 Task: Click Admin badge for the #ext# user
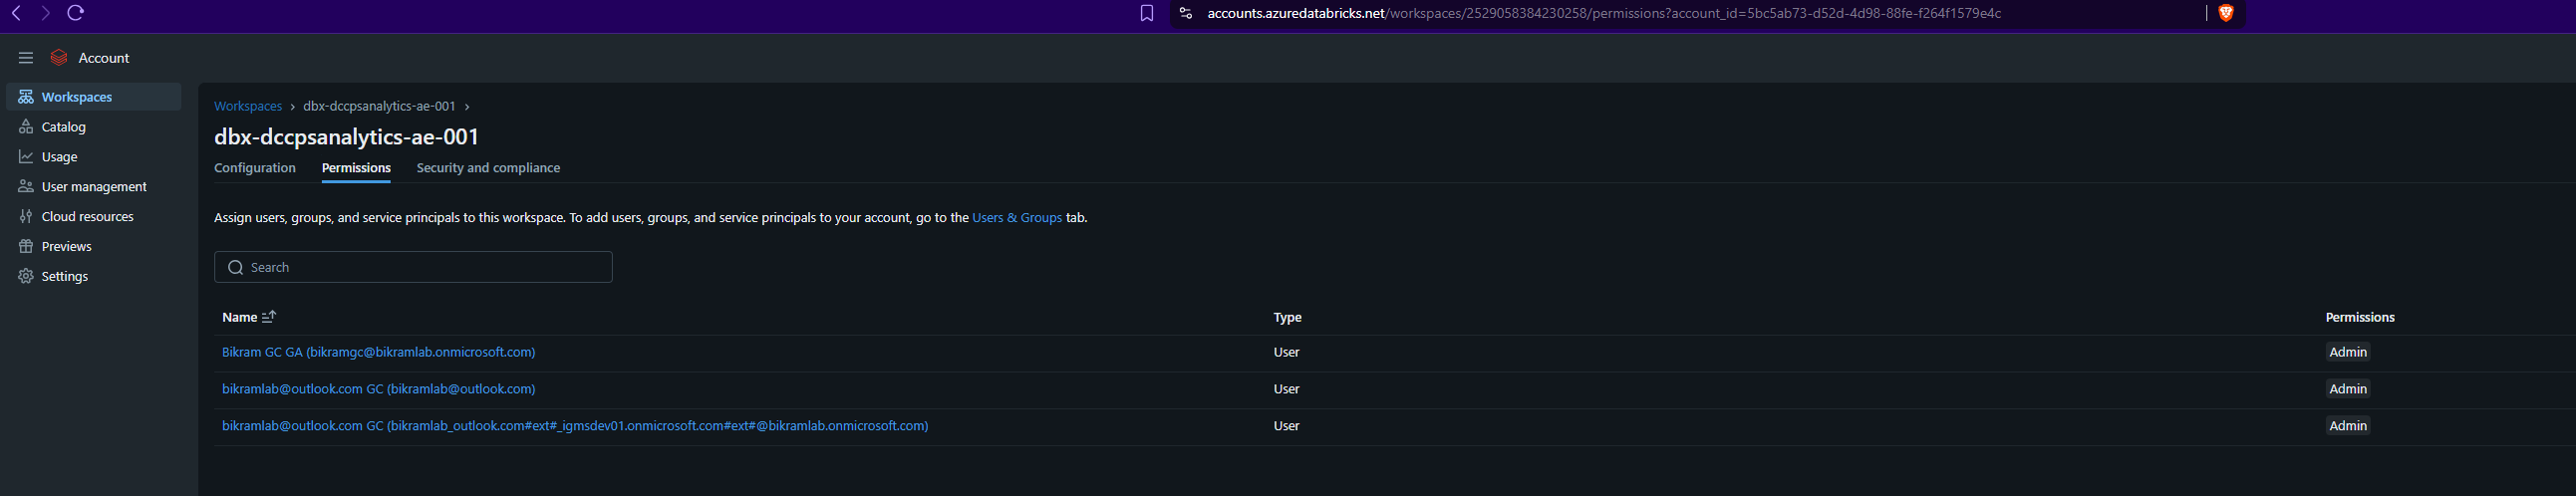[2348, 426]
